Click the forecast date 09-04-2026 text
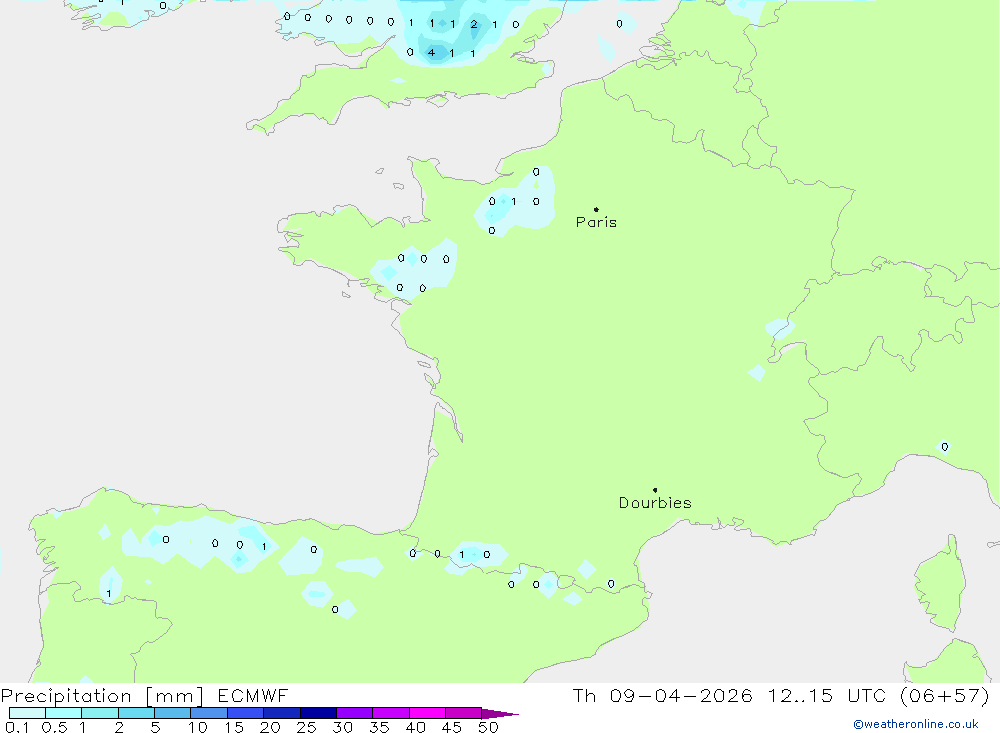 pos(680,695)
